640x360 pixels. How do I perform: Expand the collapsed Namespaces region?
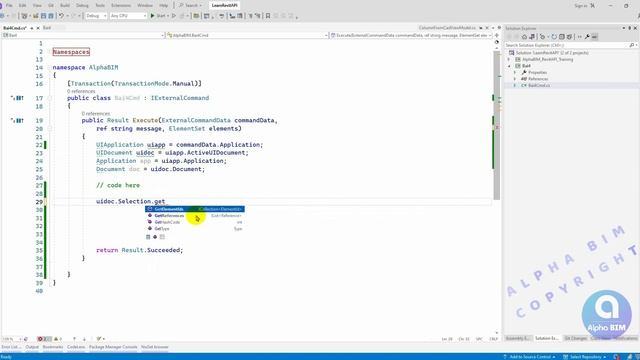pos(71,52)
